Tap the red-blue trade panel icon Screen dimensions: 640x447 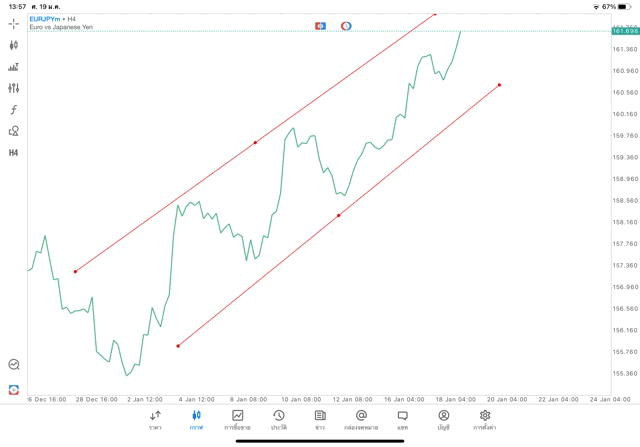[320, 25]
